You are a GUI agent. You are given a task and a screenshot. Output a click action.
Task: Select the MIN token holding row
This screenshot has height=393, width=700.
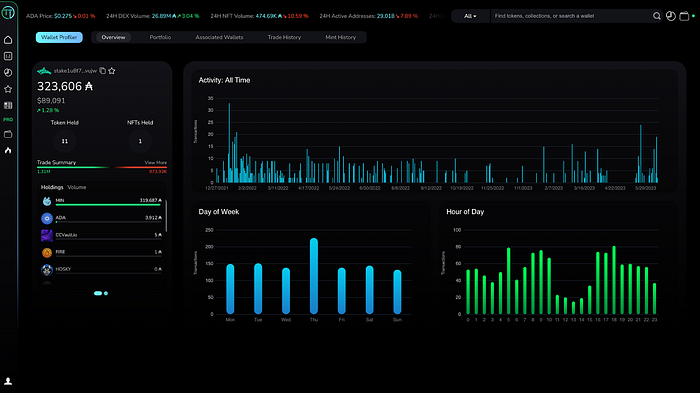click(102, 201)
